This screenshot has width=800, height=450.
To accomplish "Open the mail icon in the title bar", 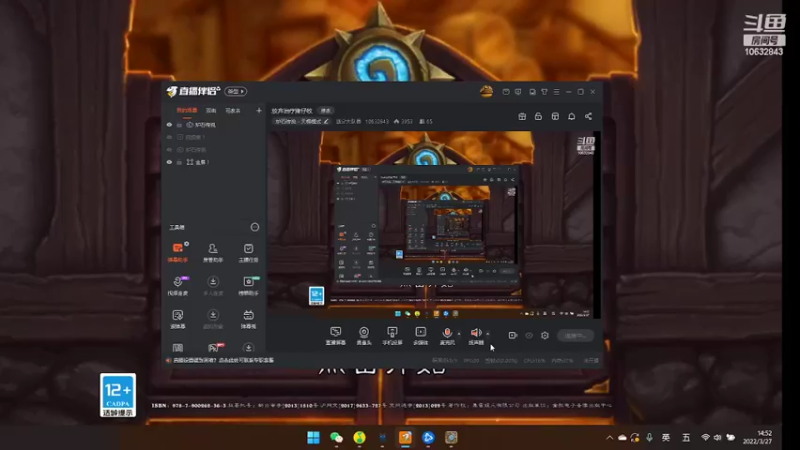I will click(x=506, y=92).
